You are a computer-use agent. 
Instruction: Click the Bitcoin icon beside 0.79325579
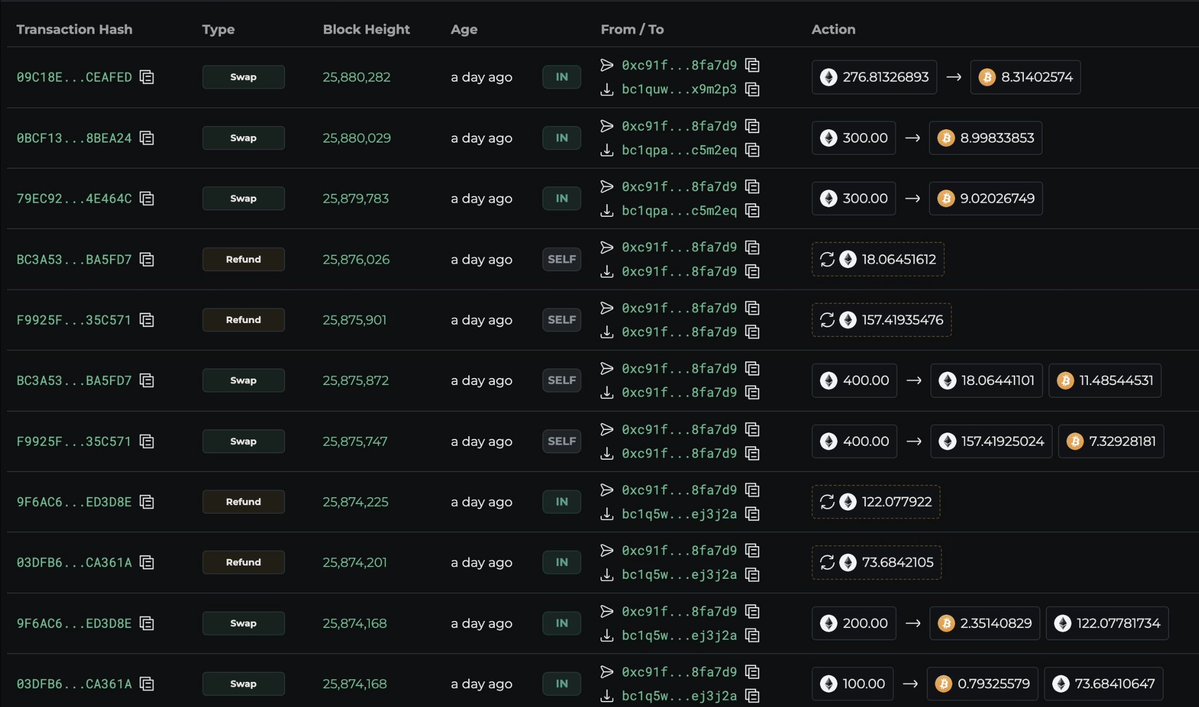click(944, 684)
